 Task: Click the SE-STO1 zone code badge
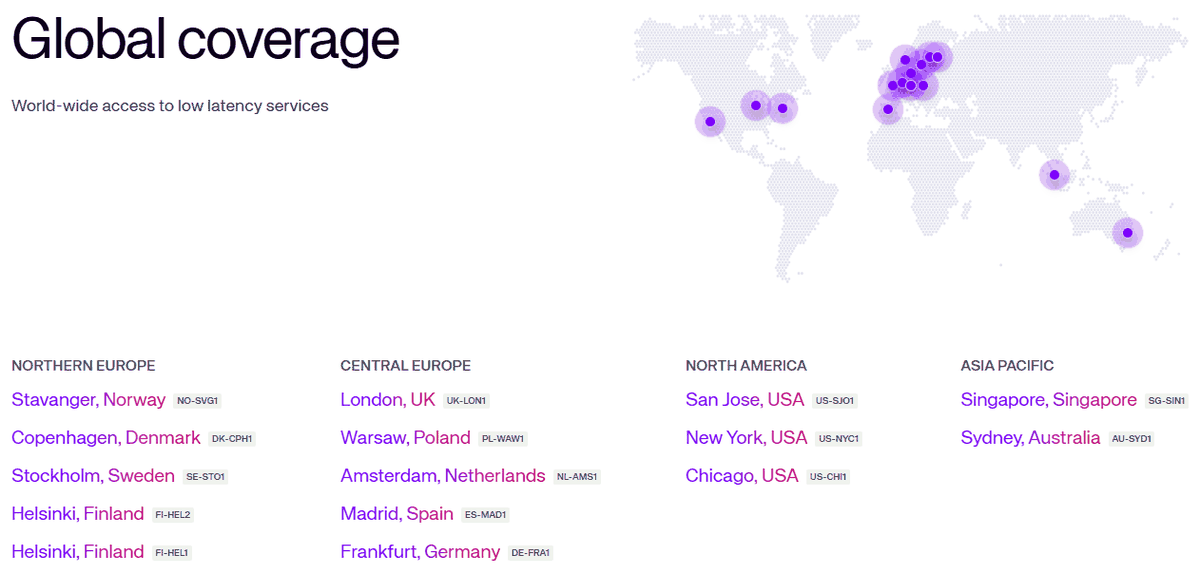pos(205,477)
